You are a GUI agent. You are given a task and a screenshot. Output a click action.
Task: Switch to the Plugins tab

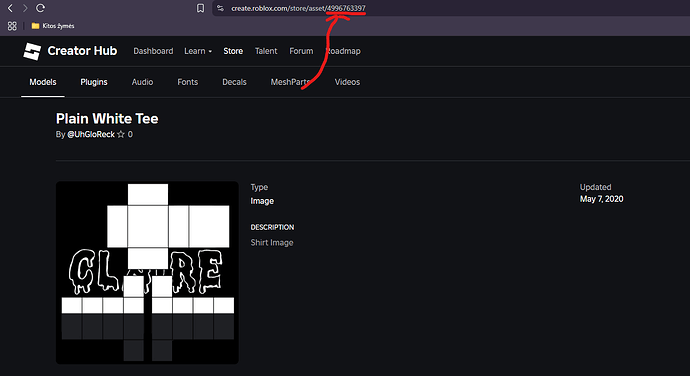(94, 82)
